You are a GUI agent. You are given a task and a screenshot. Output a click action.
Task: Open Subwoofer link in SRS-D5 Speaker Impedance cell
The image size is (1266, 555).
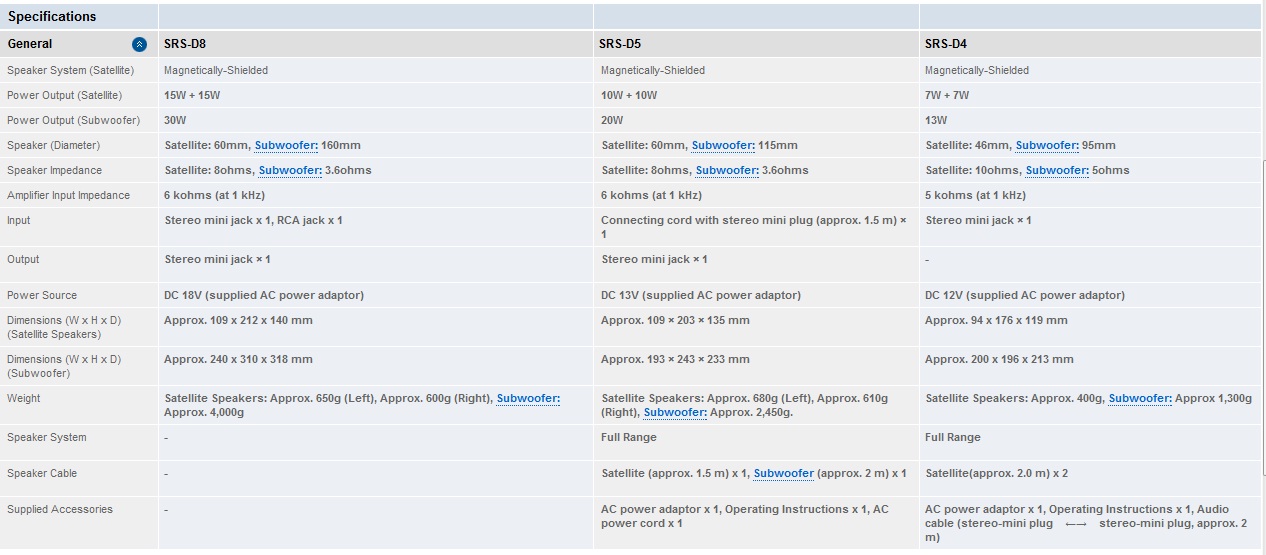coord(727,170)
